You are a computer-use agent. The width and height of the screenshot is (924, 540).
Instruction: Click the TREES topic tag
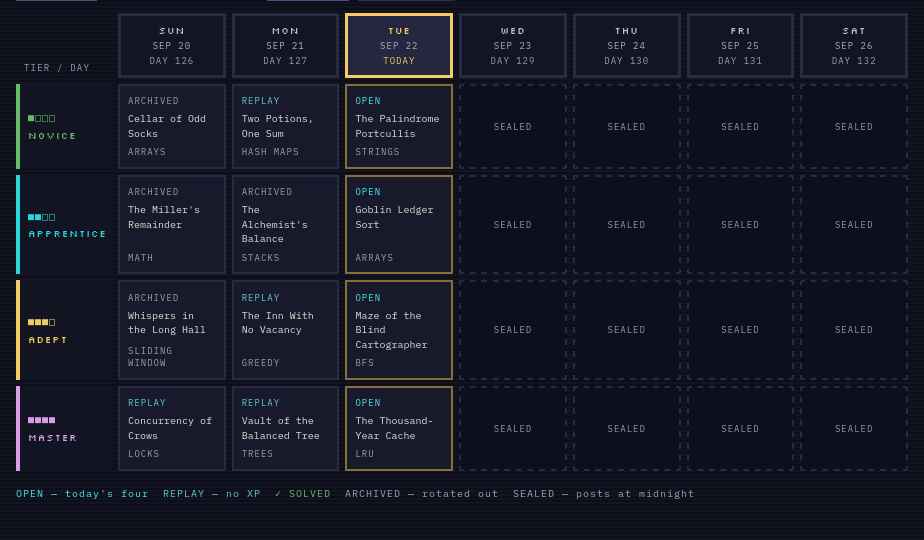click(257, 453)
